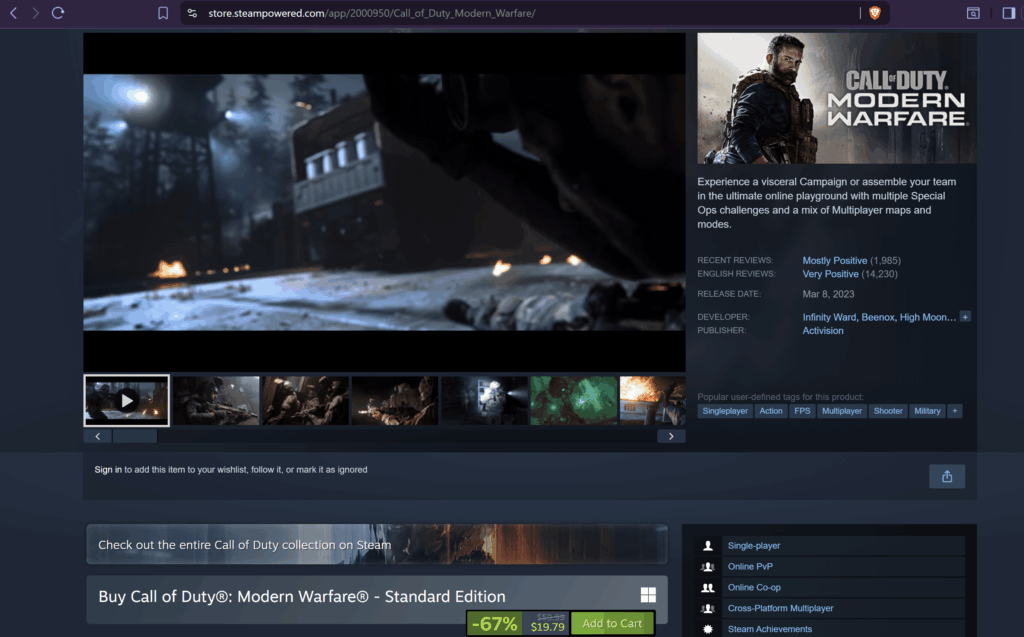Select fourth screenshot thumbnail
The image size is (1024, 637).
[395, 400]
